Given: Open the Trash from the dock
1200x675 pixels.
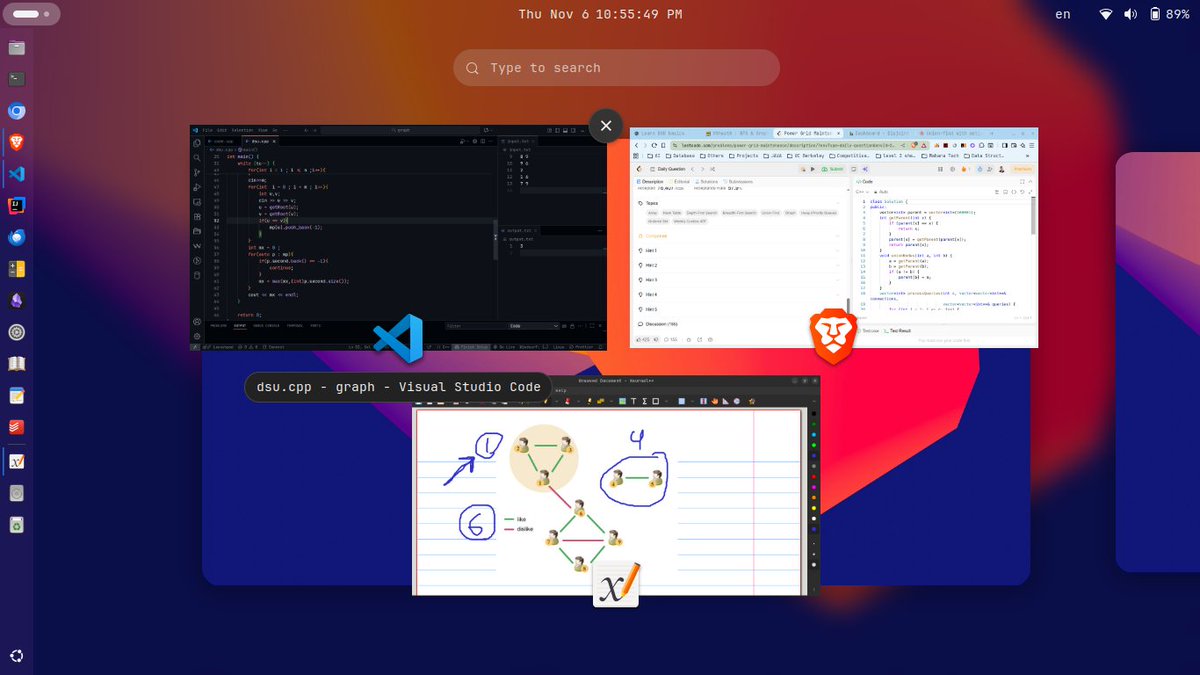Looking at the screenshot, I should (x=17, y=524).
